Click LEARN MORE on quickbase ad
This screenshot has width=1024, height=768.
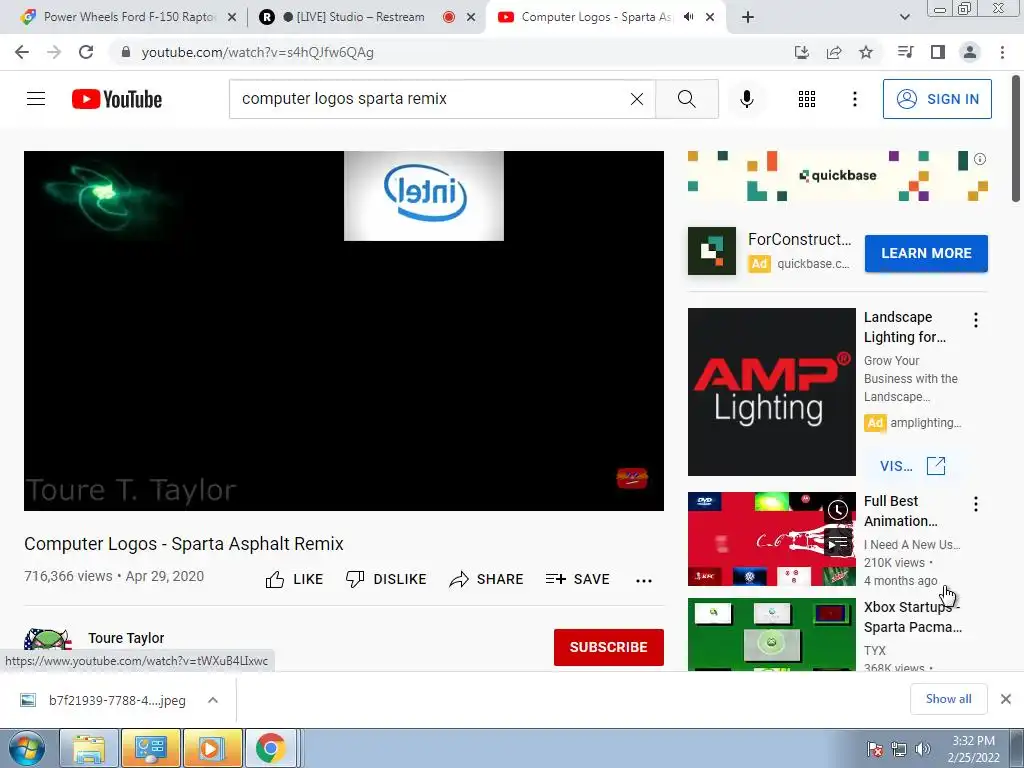click(x=926, y=253)
